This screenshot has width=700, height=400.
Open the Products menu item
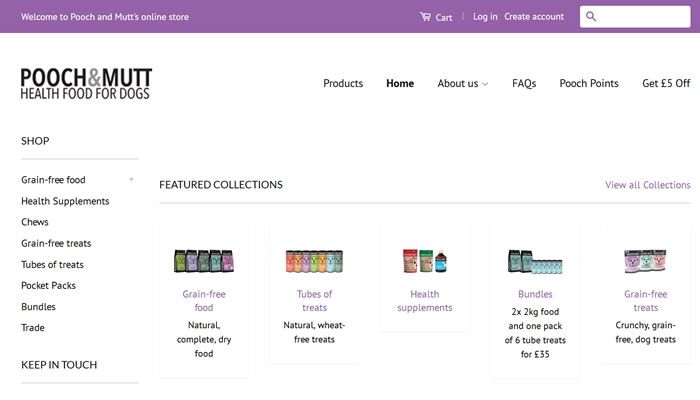343,84
